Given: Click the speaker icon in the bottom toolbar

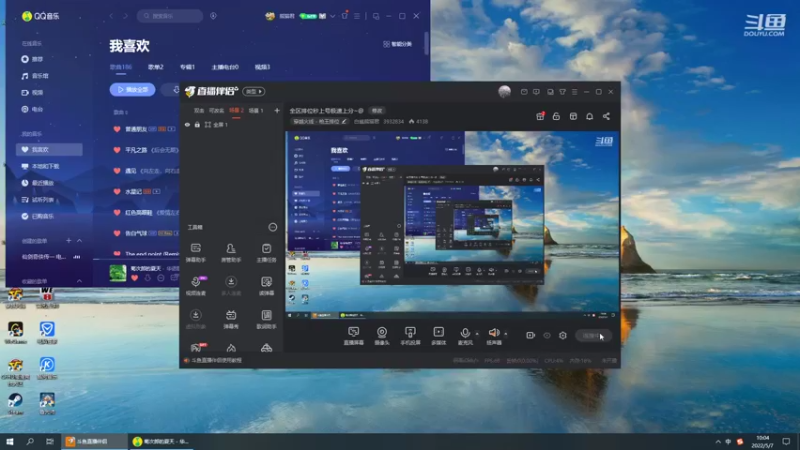Looking at the screenshot, I should [x=494, y=333].
